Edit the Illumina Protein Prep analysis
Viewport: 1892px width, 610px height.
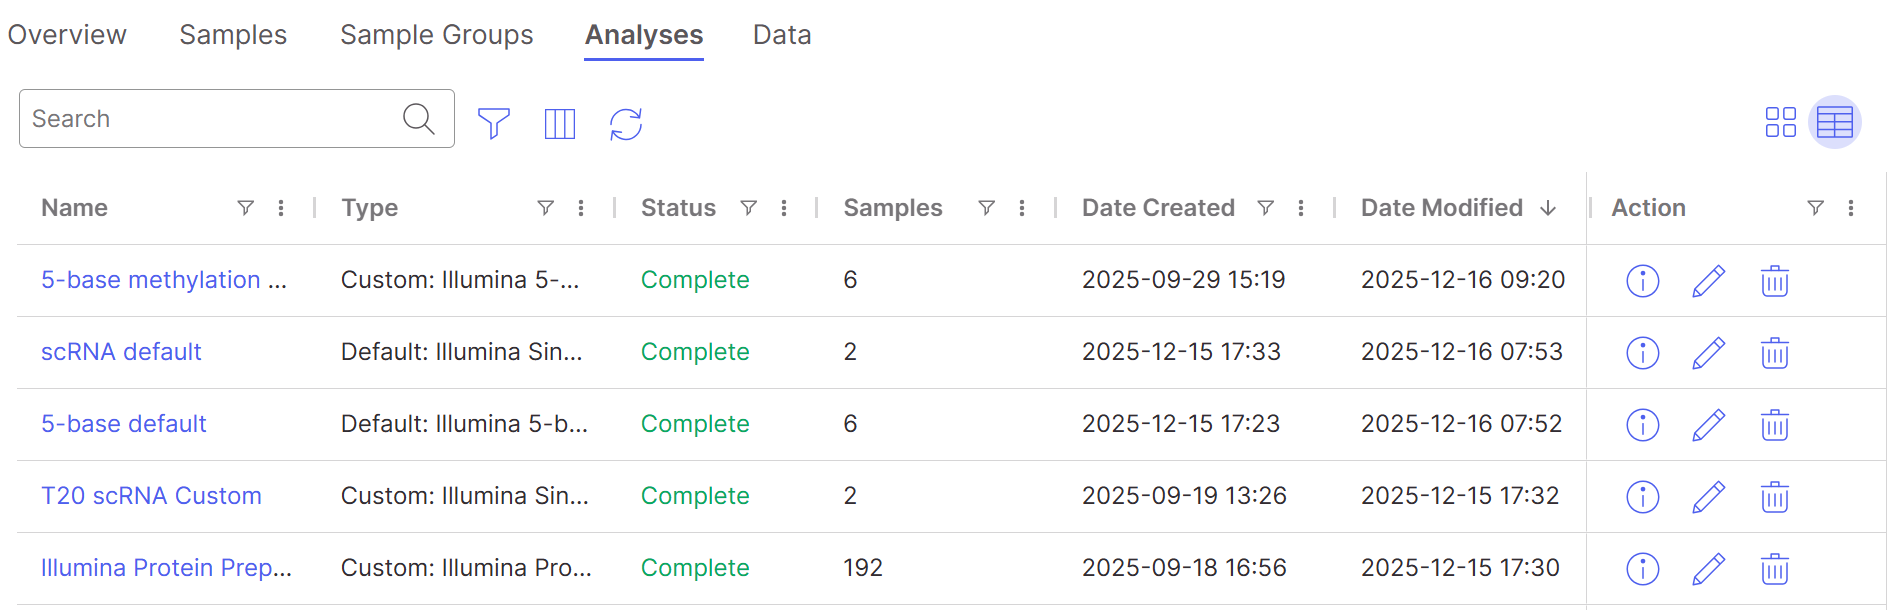1708,568
